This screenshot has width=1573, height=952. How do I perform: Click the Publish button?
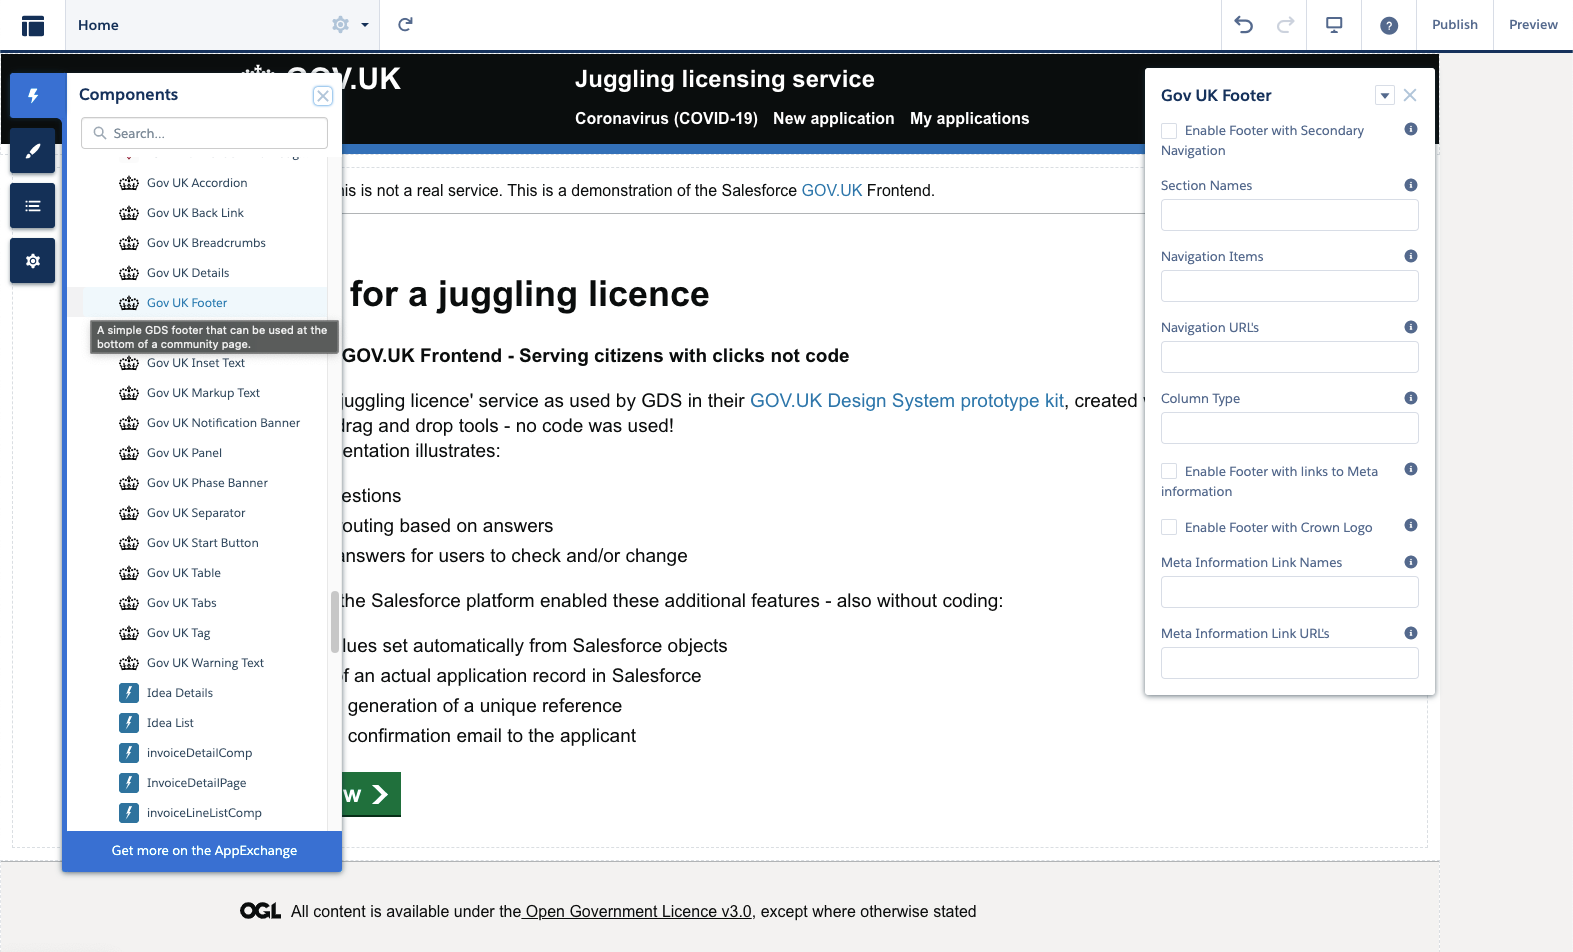[x=1454, y=25]
